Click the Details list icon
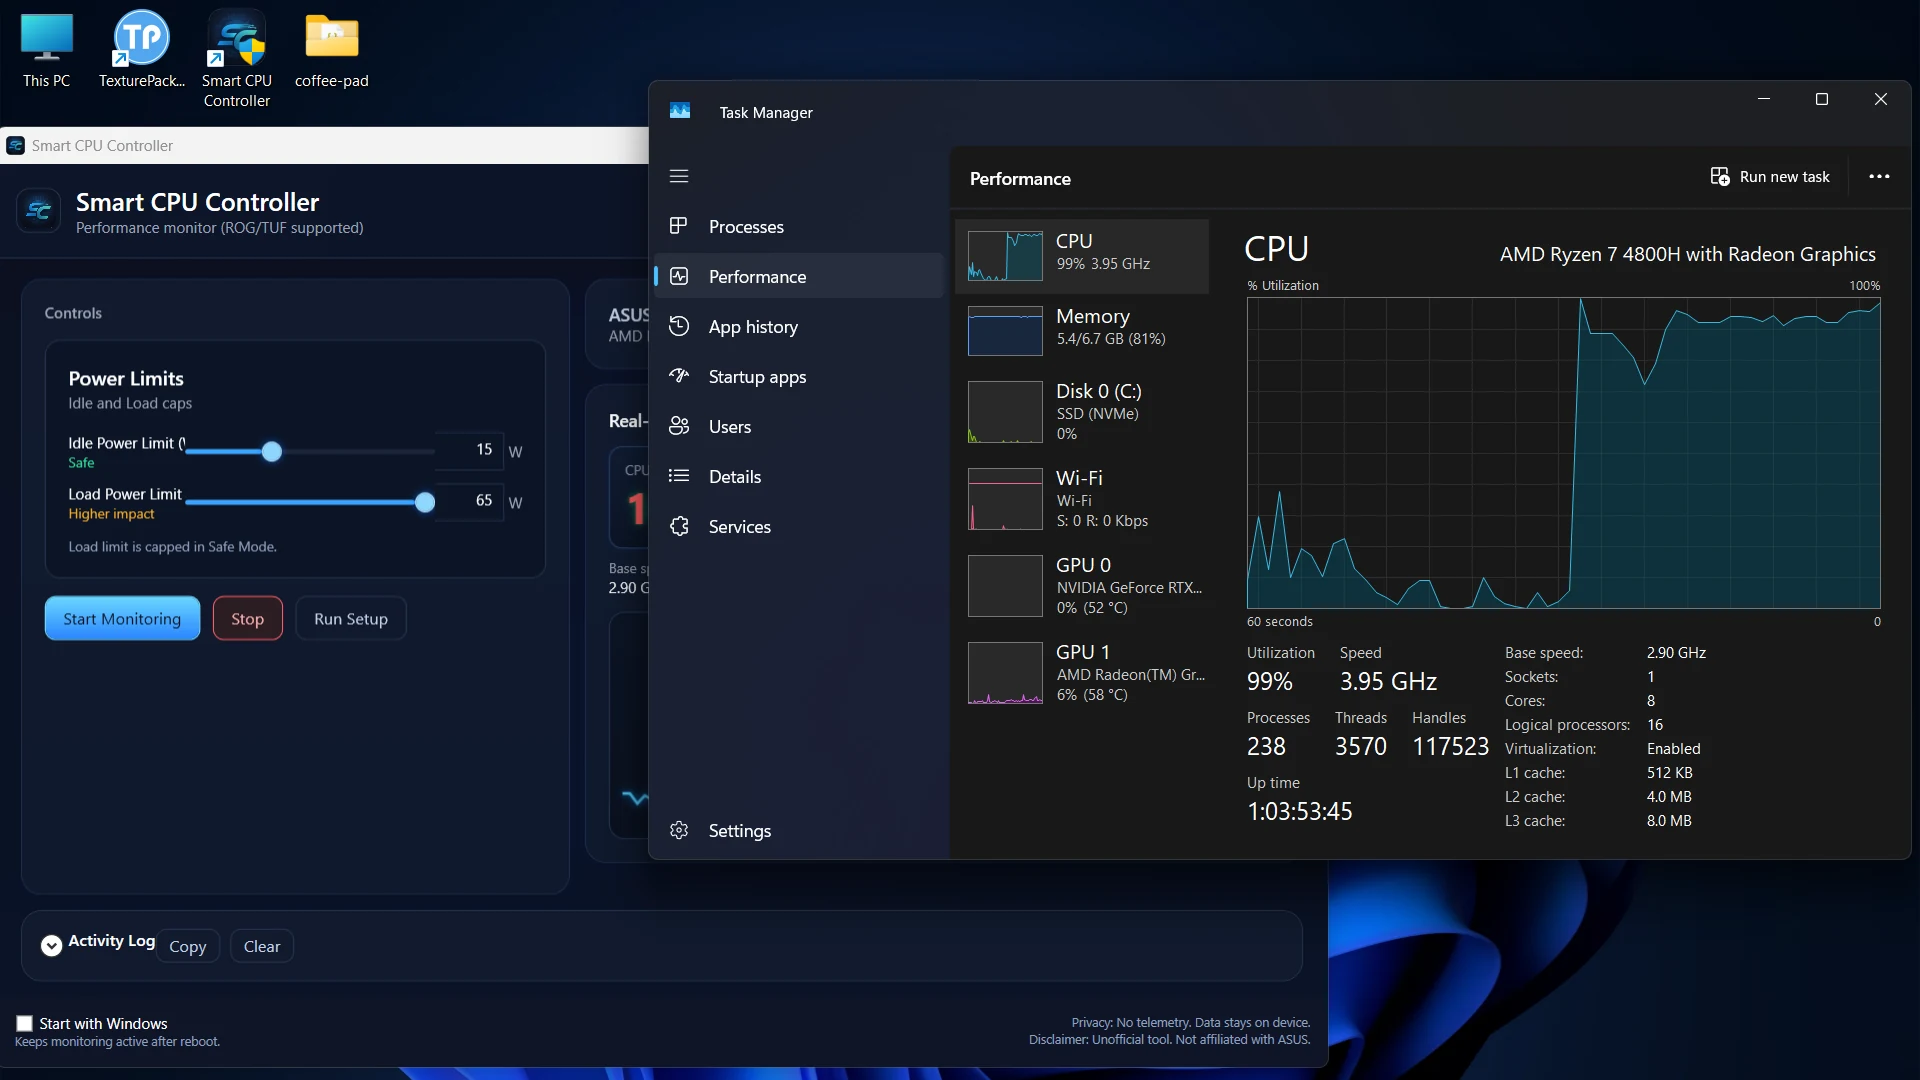 click(679, 476)
